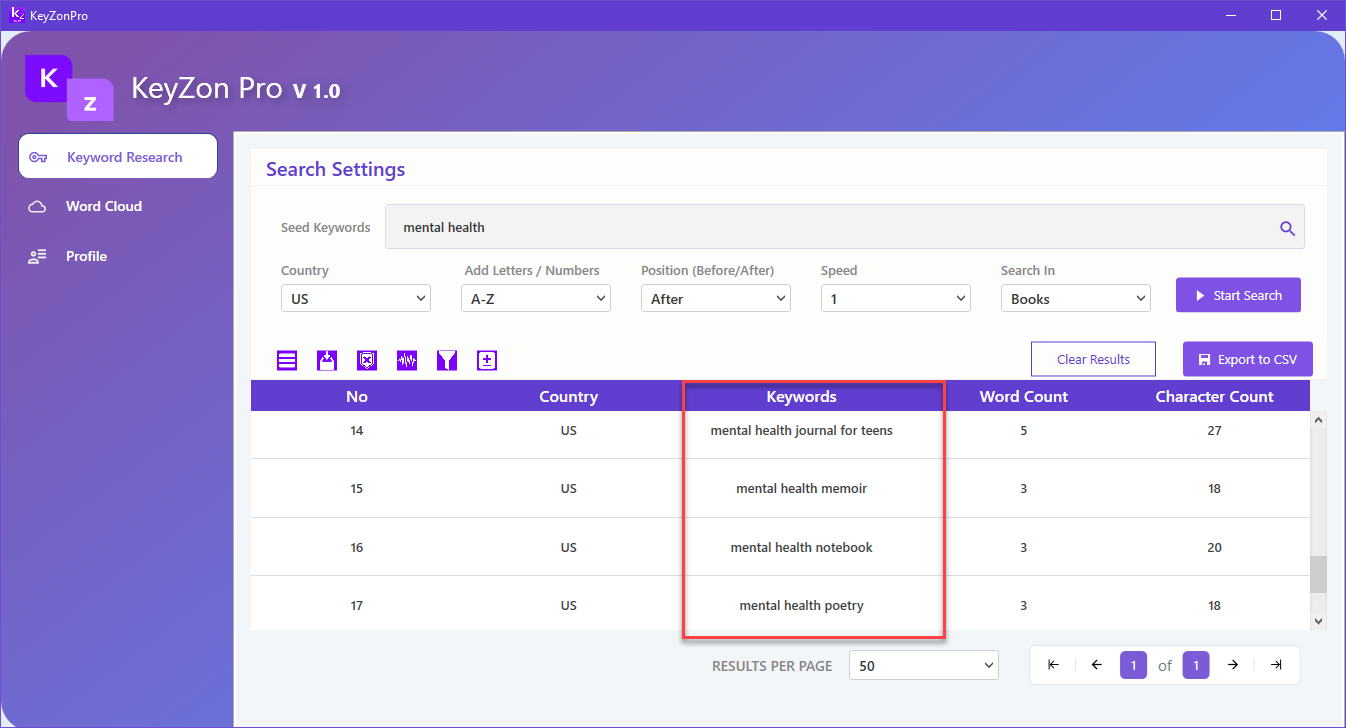Viewport: 1346px width, 728px height.
Task: Click the magnifier icon in seed keywords field
Action: click(1287, 228)
